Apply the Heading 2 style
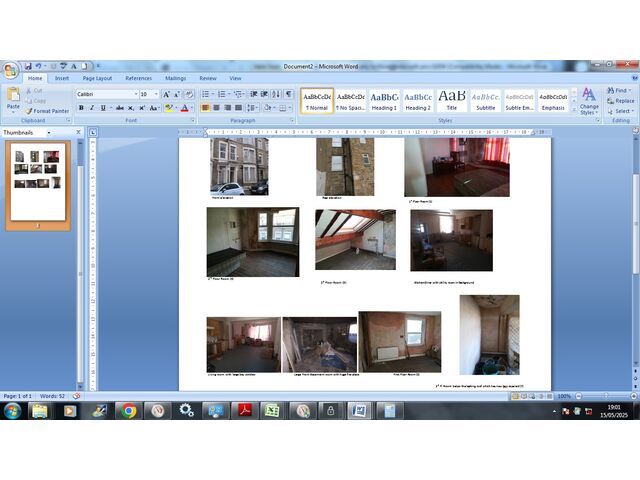640x480 pixels. [418, 101]
